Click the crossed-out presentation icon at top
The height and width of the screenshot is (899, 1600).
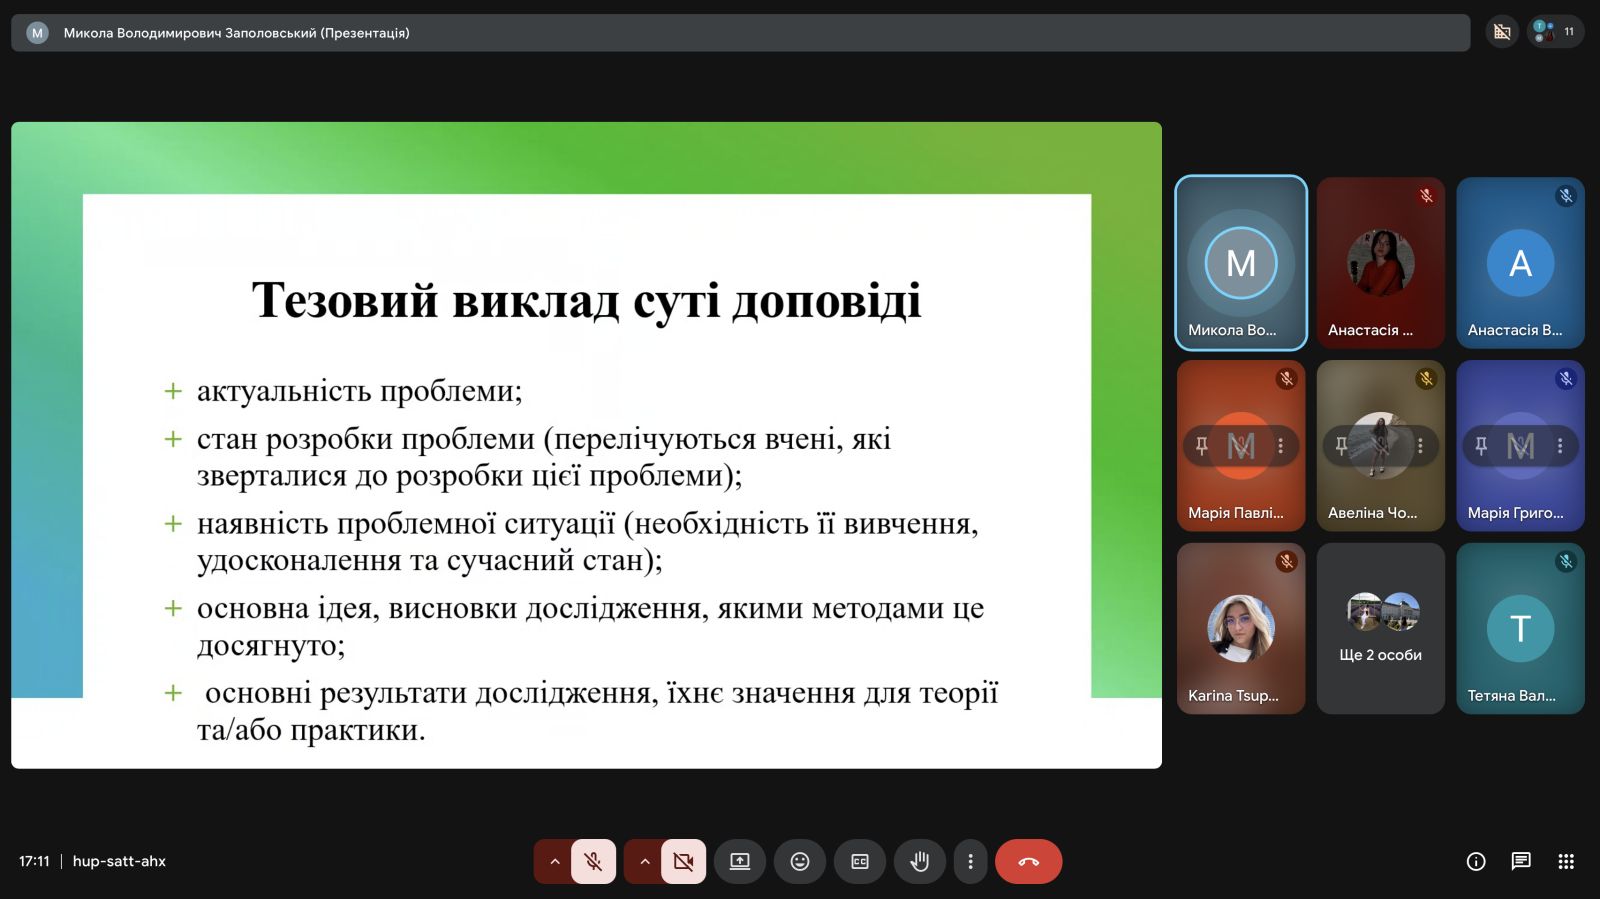(x=1502, y=32)
